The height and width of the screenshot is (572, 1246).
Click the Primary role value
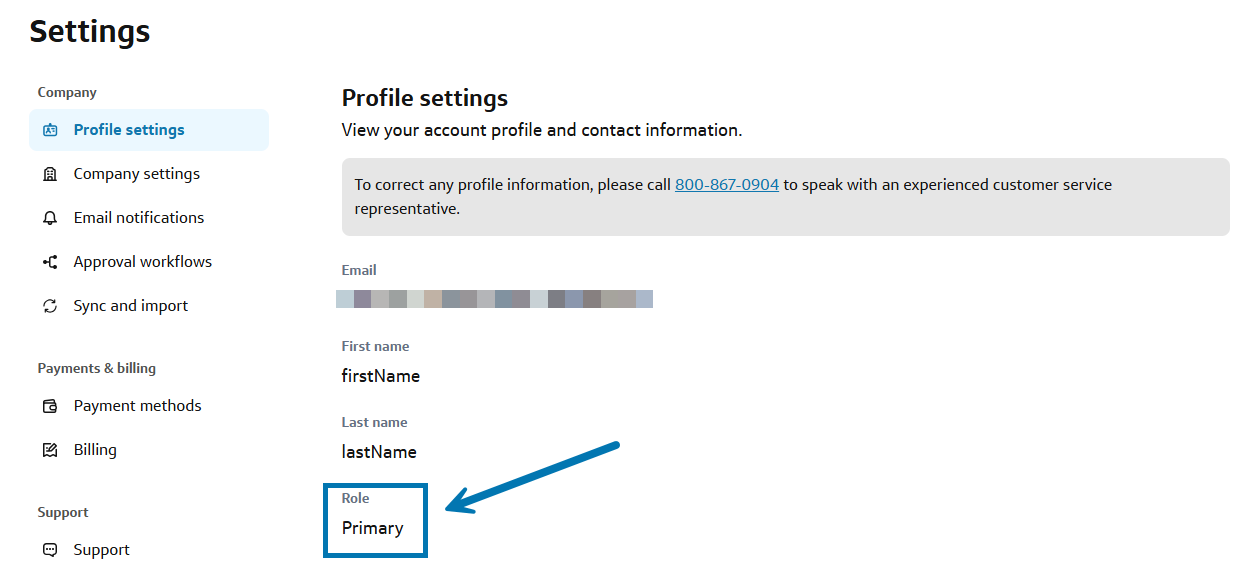(x=373, y=528)
